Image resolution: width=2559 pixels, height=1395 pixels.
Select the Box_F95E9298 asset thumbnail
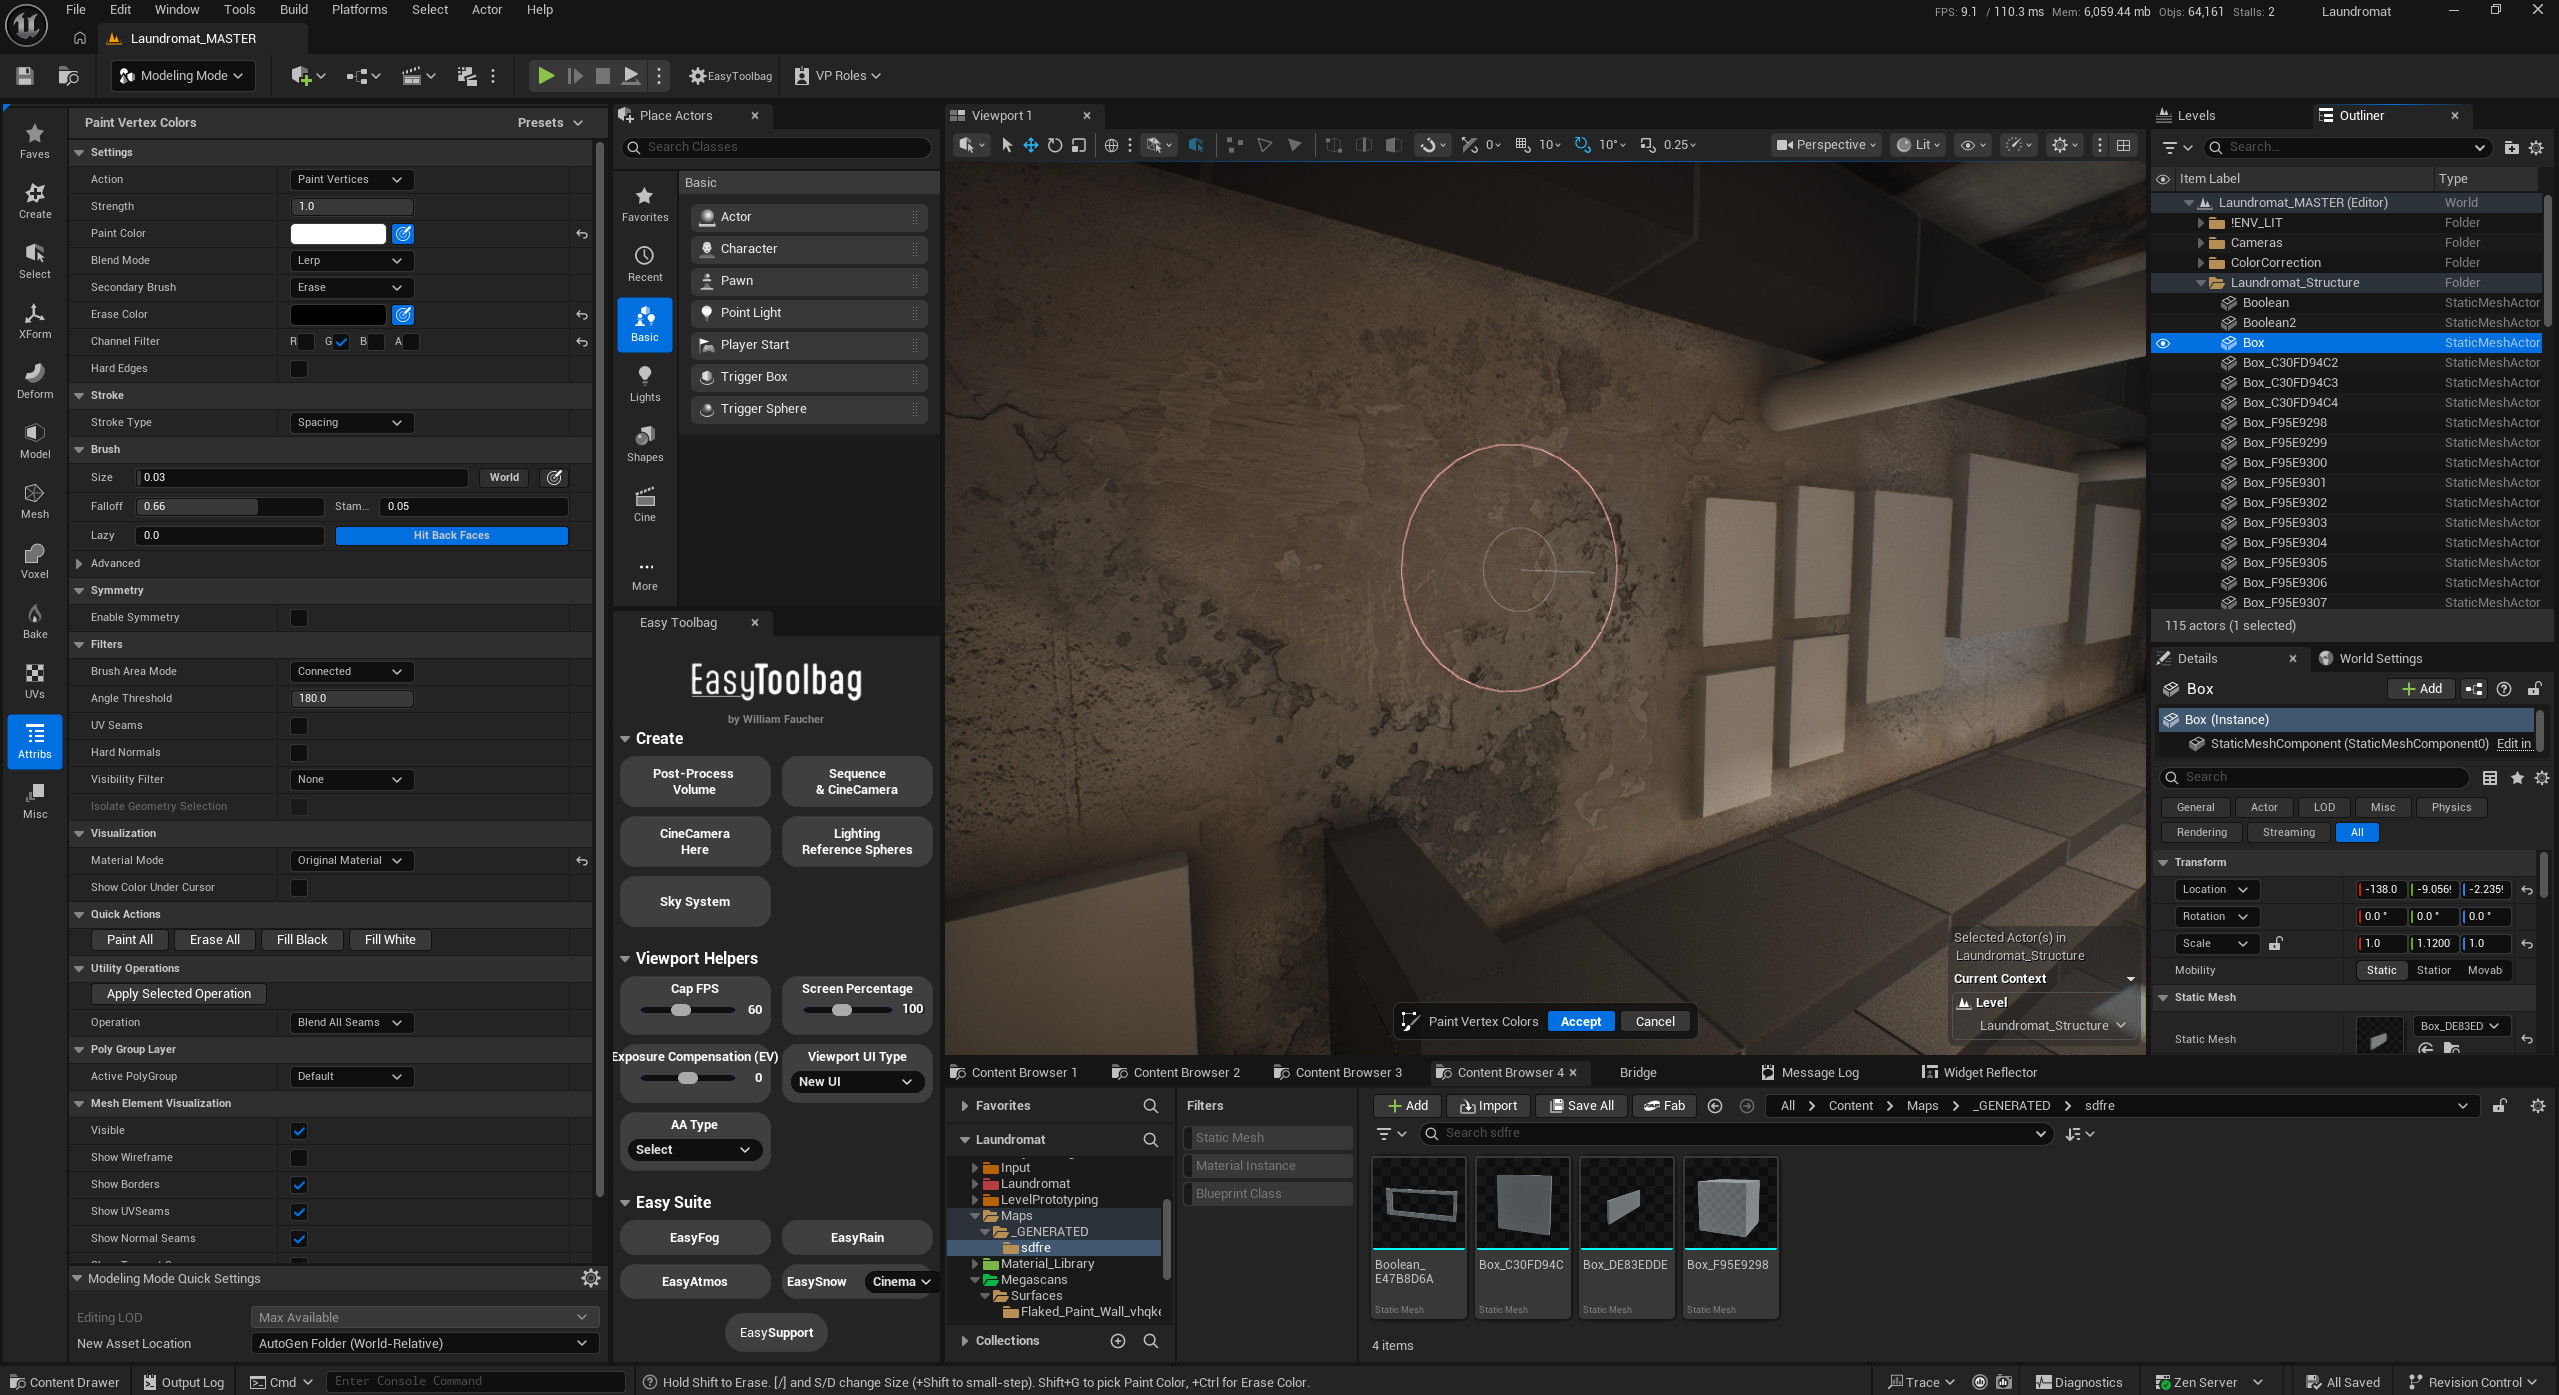[x=1729, y=1204]
